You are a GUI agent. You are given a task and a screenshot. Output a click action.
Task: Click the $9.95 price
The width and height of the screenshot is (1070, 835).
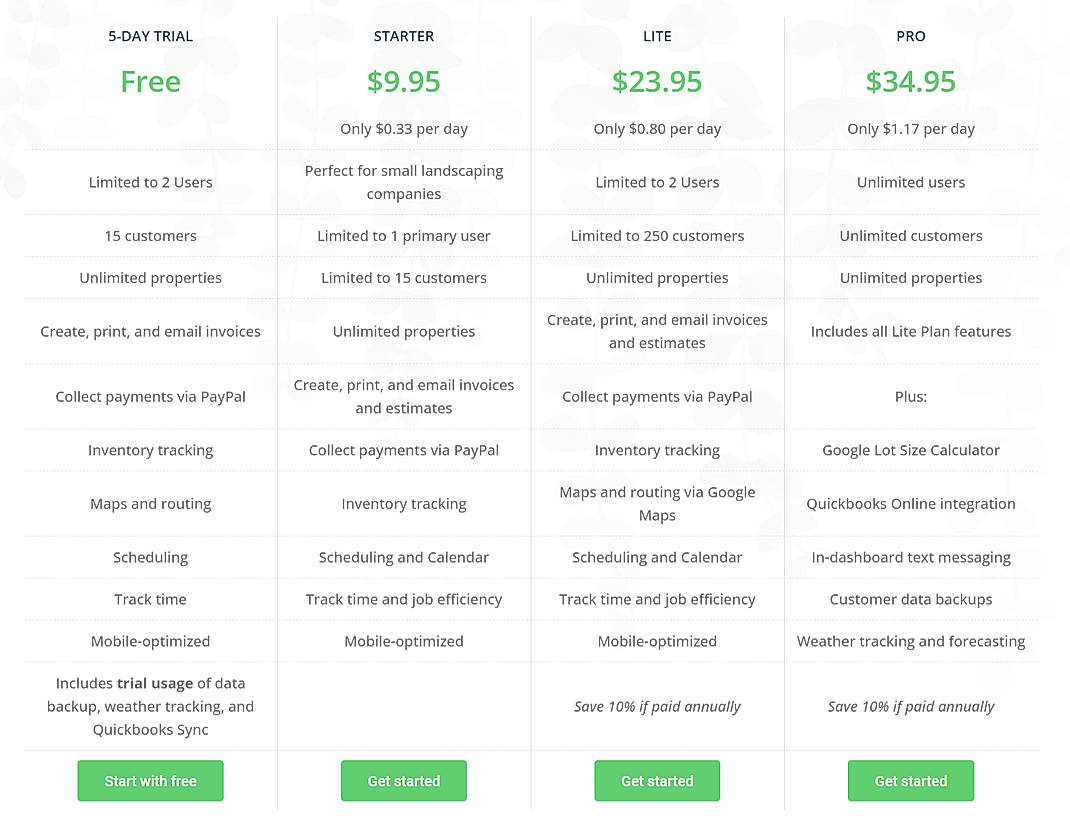403,82
